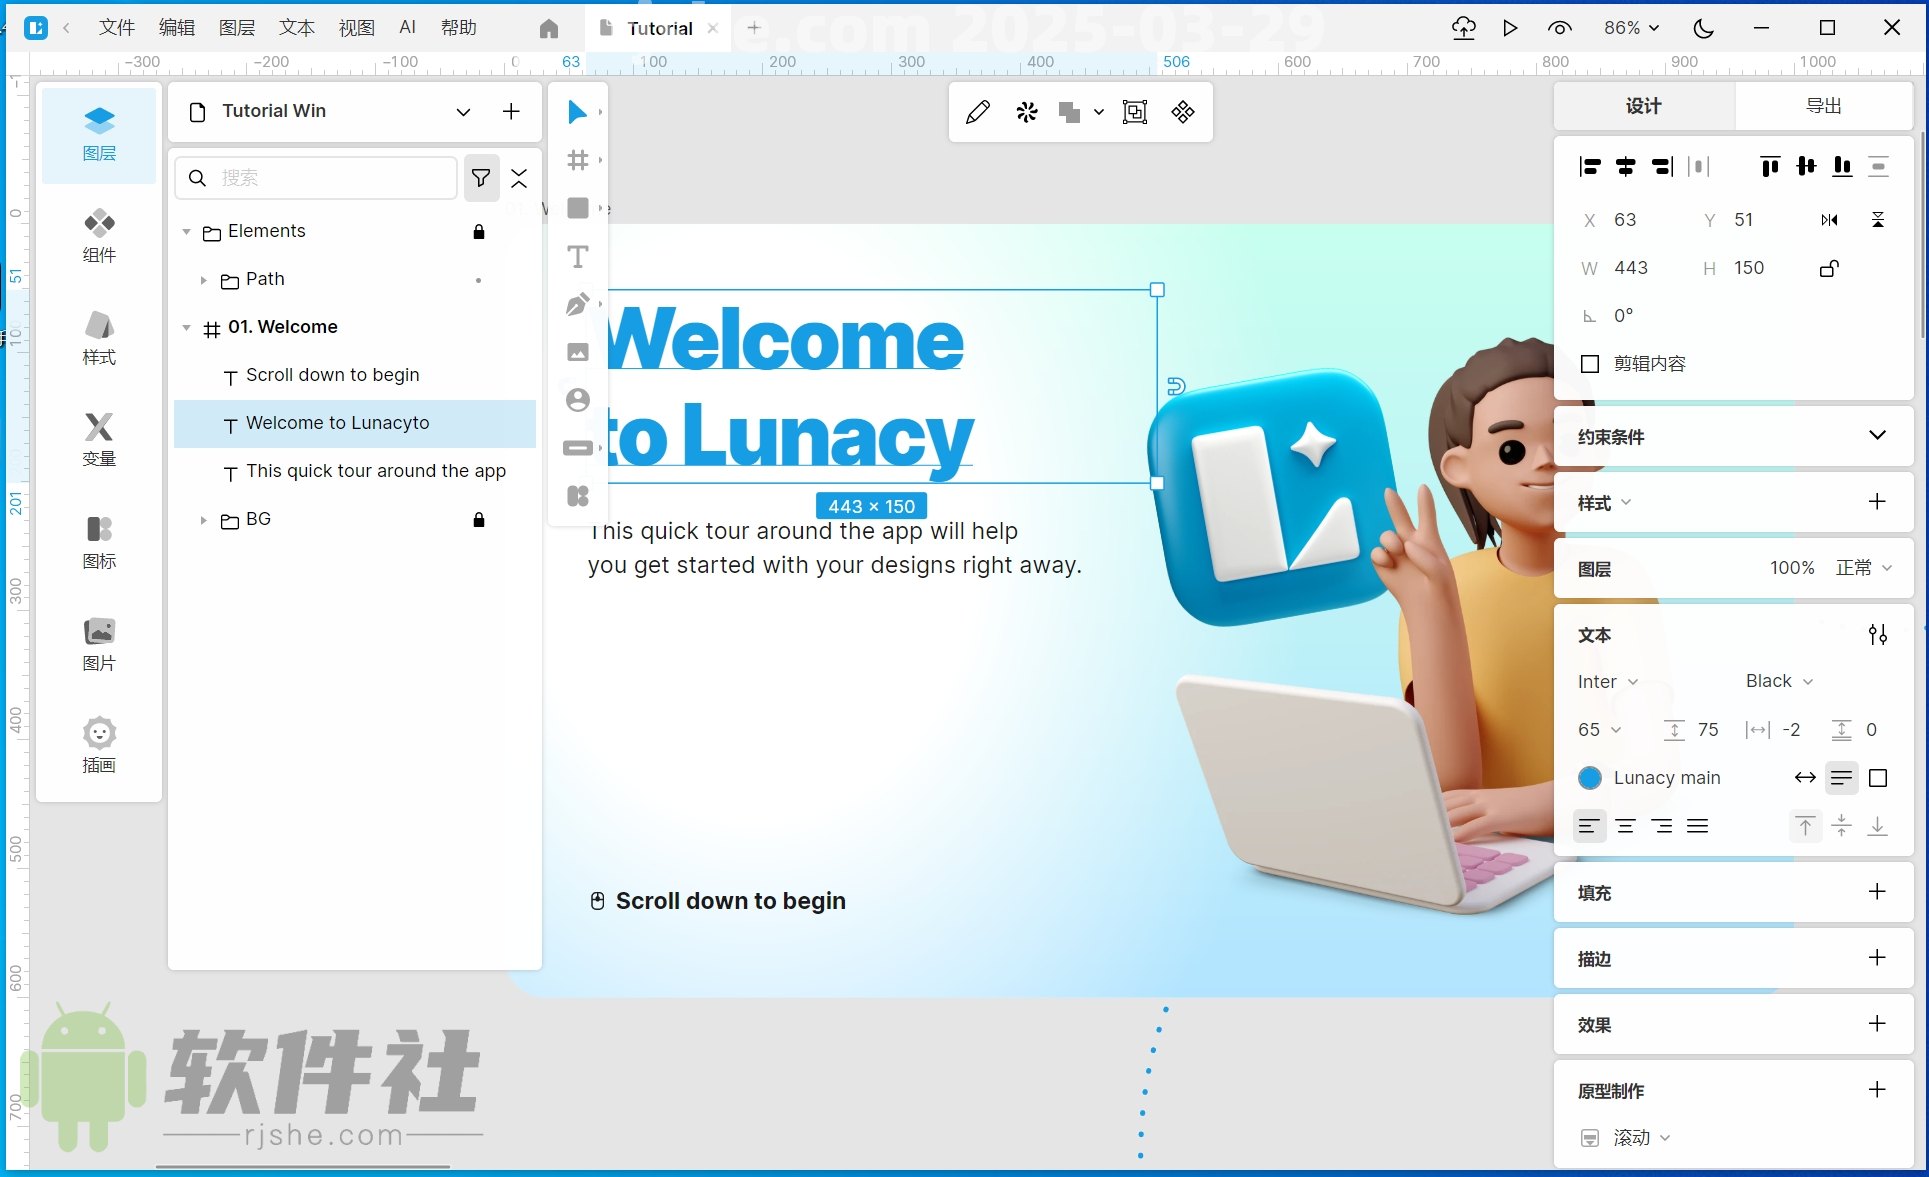This screenshot has height=1177, width=1929.
Task: Open the Photos sidebar panel
Action: tap(99, 644)
